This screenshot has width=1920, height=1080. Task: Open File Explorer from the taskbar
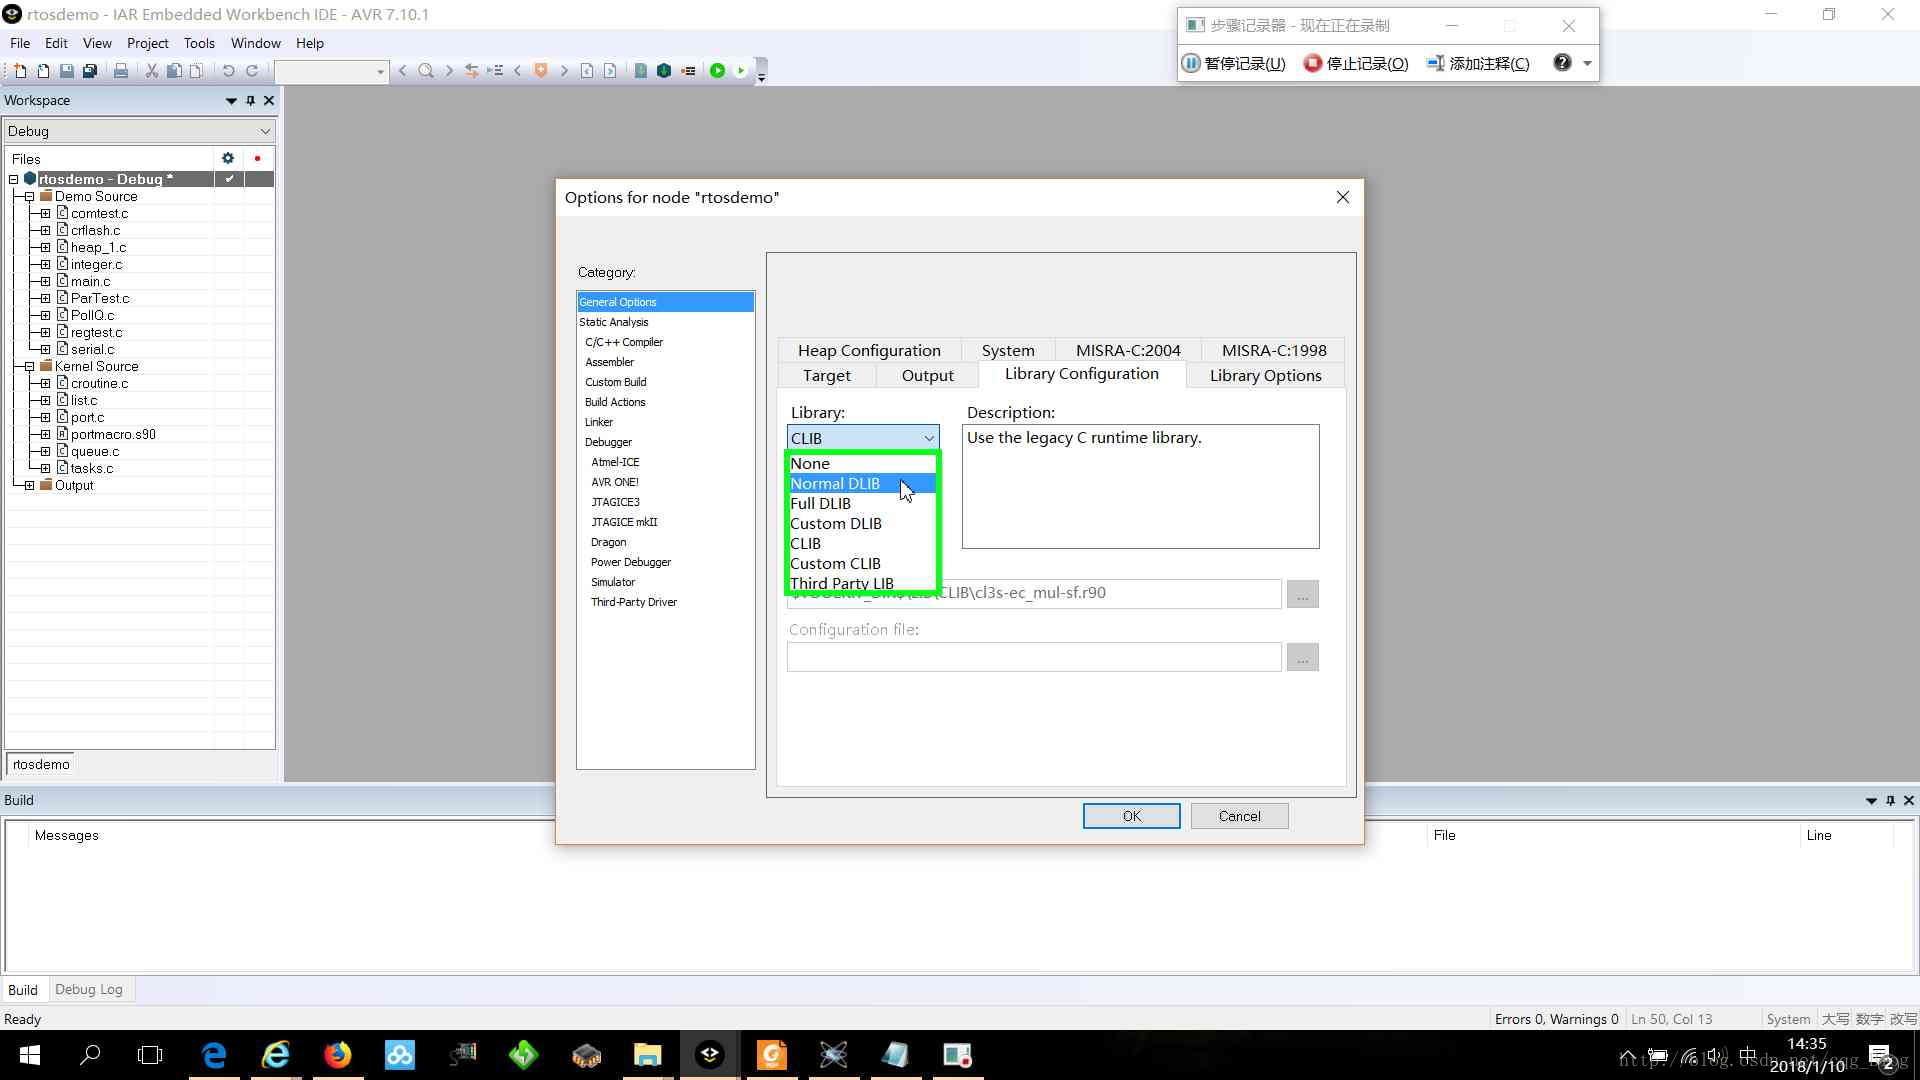coord(648,1055)
